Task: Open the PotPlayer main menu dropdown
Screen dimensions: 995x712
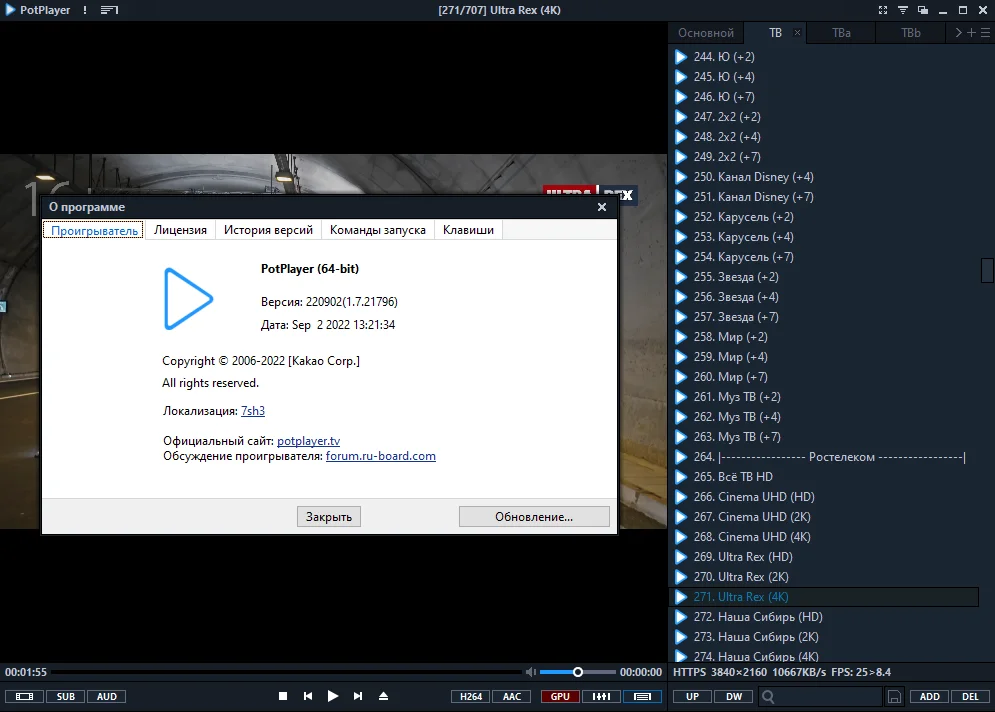Action: [x=37, y=10]
